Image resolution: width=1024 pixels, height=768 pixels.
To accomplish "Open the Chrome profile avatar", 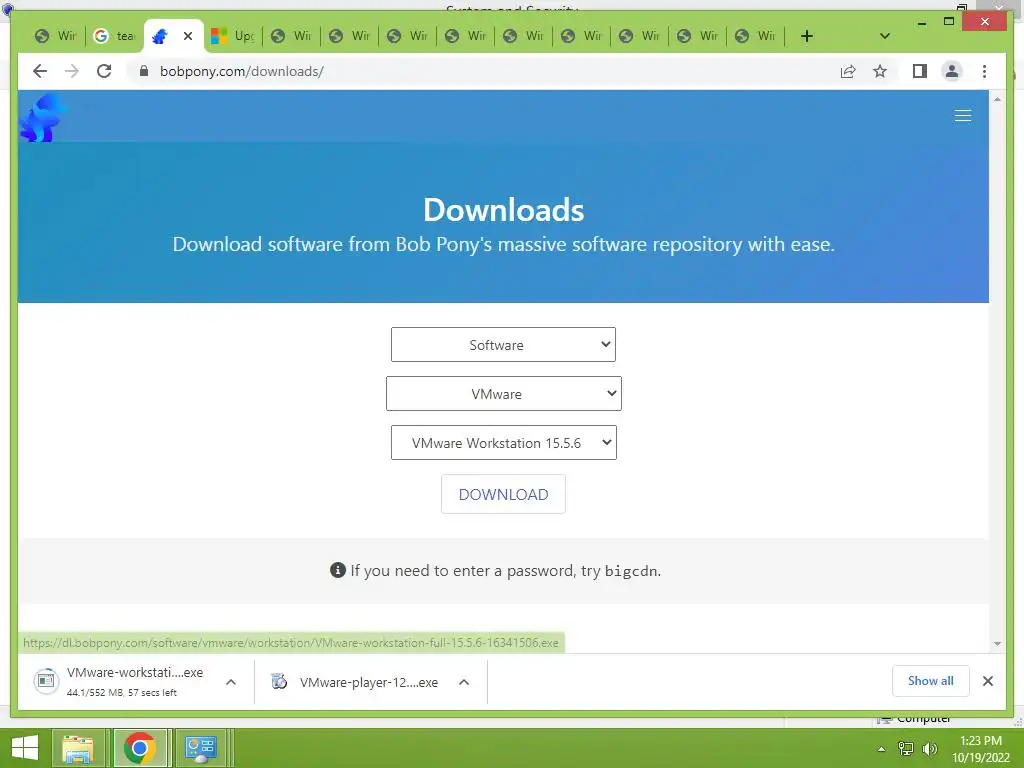I will (952, 71).
